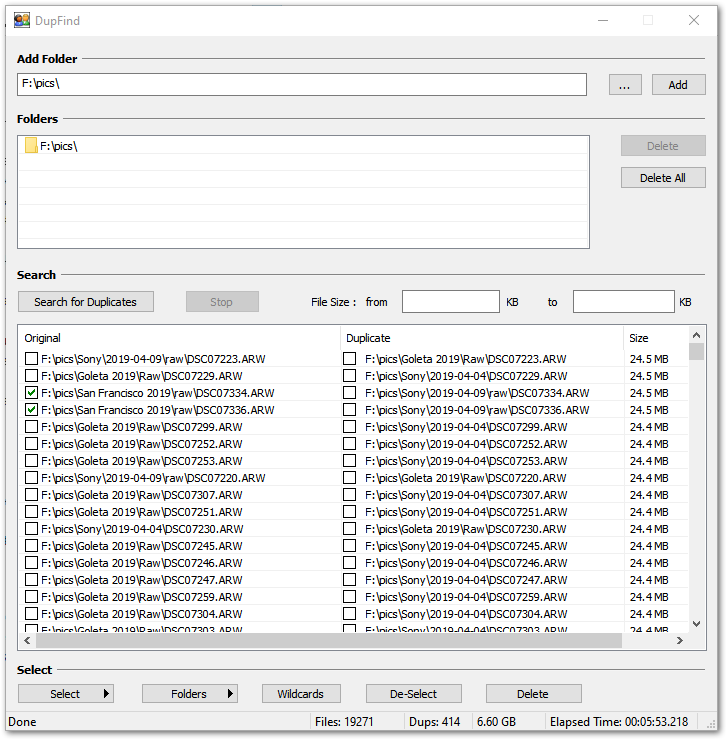Click the File Size from input field
This screenshot has height=740, width=727.
click(x=451, y=302)
